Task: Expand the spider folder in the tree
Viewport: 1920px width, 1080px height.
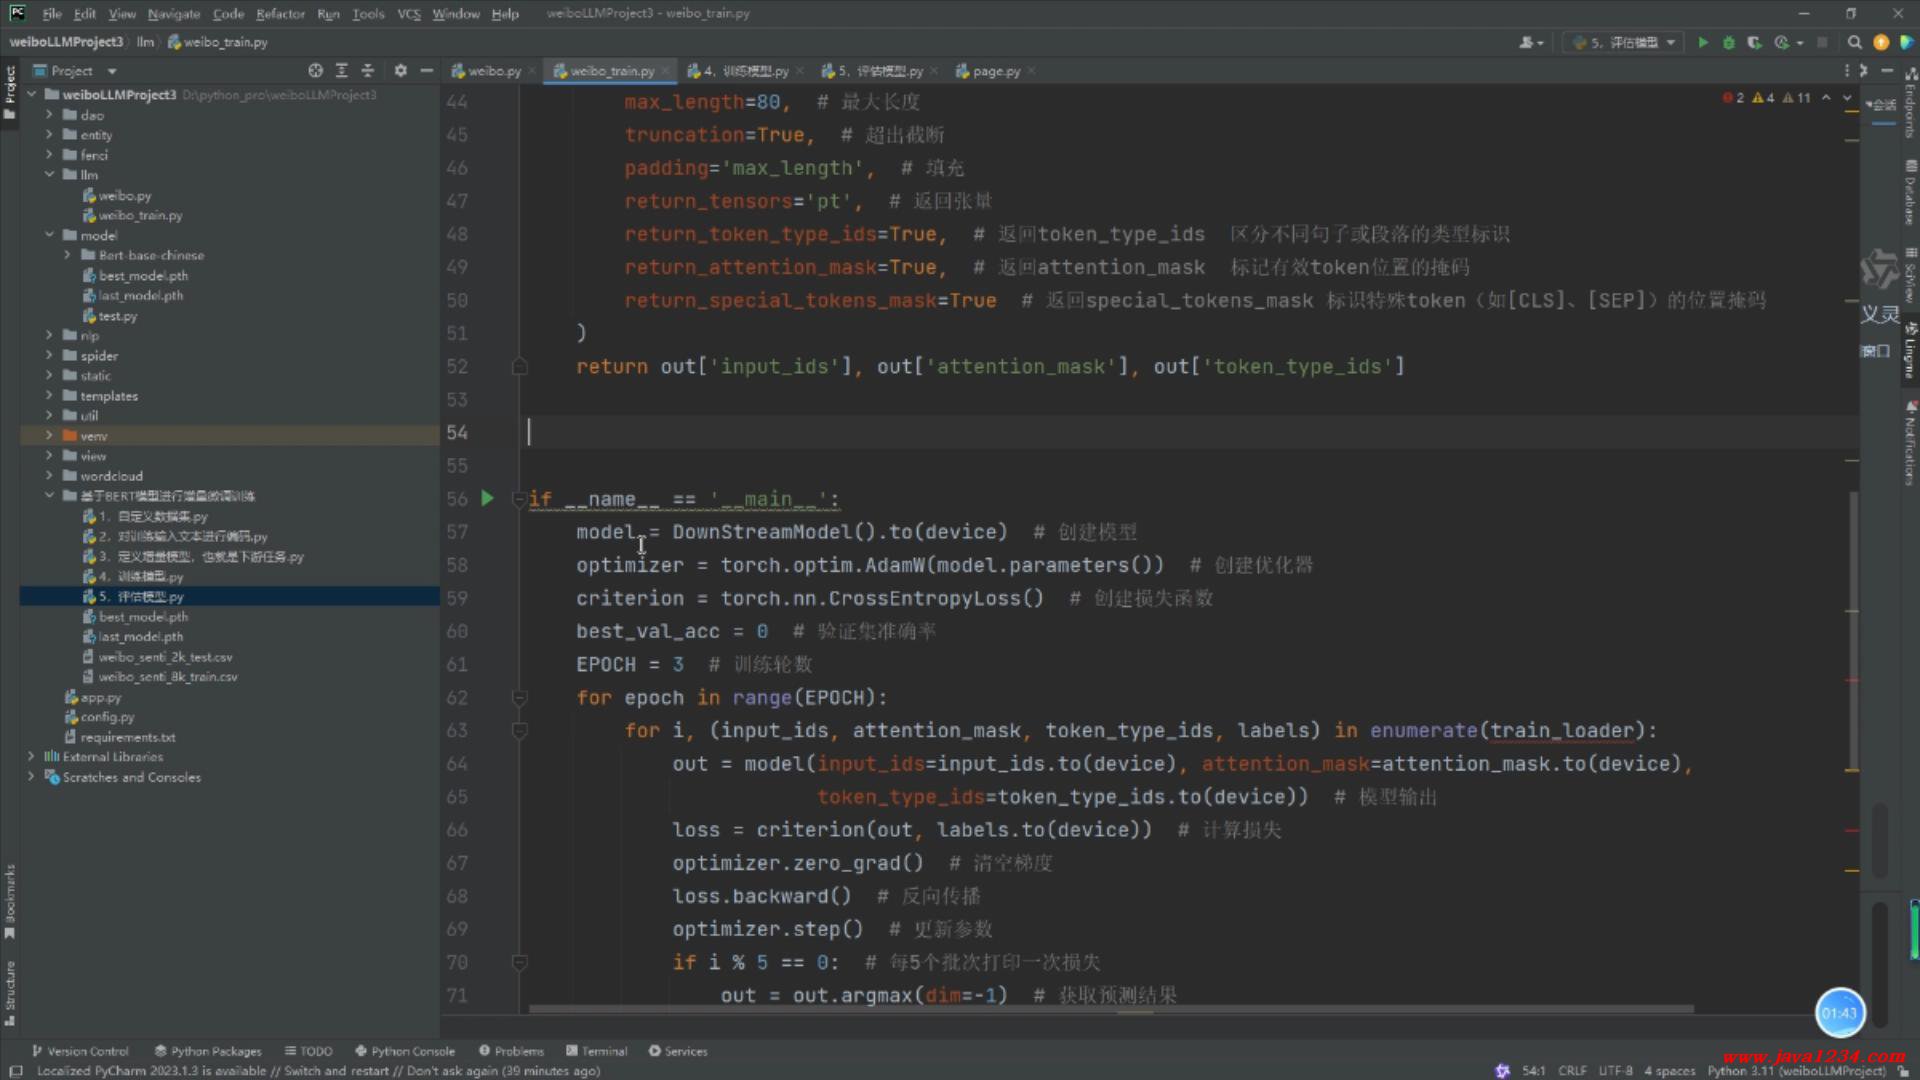Action: [x=49, y=356]
